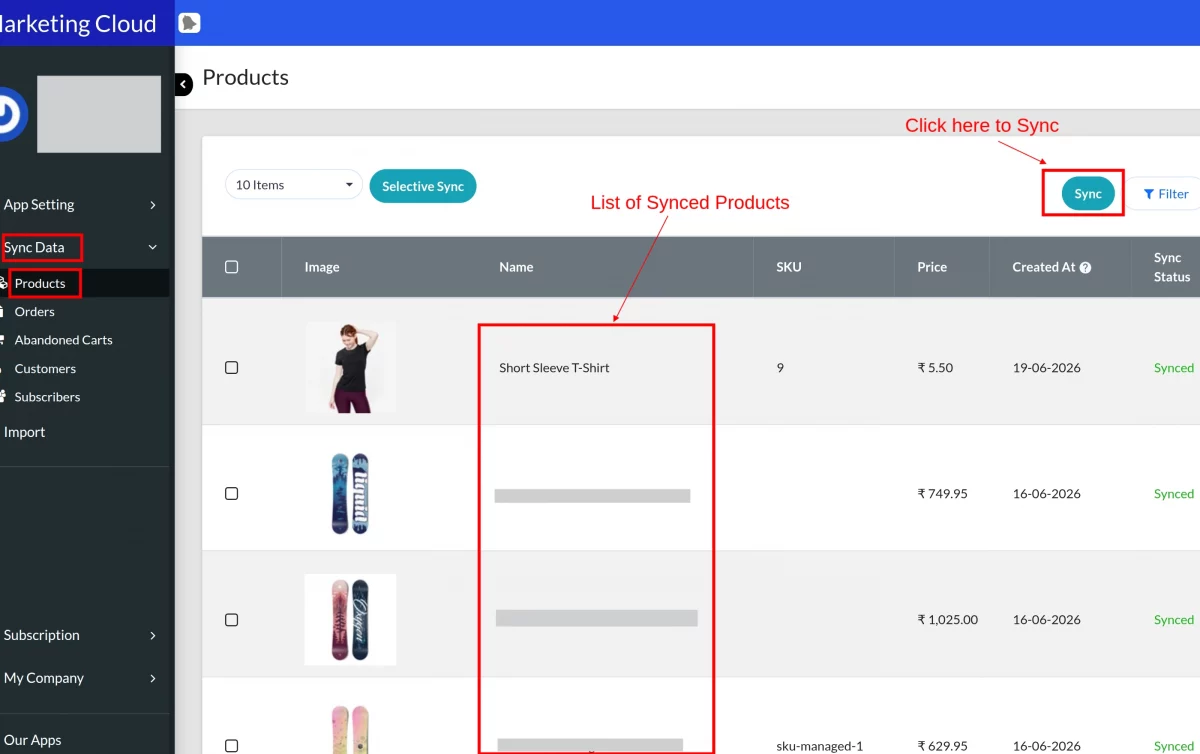The image size is (1200, 754).
Task: Collapse the Sync Data section
Action: pos(82,247)
